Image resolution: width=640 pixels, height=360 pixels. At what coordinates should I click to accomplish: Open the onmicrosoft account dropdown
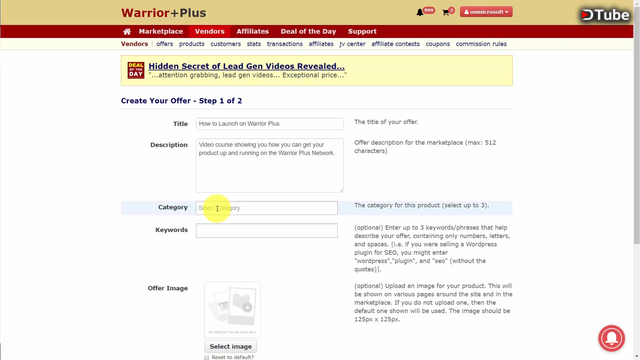[486, 12]
